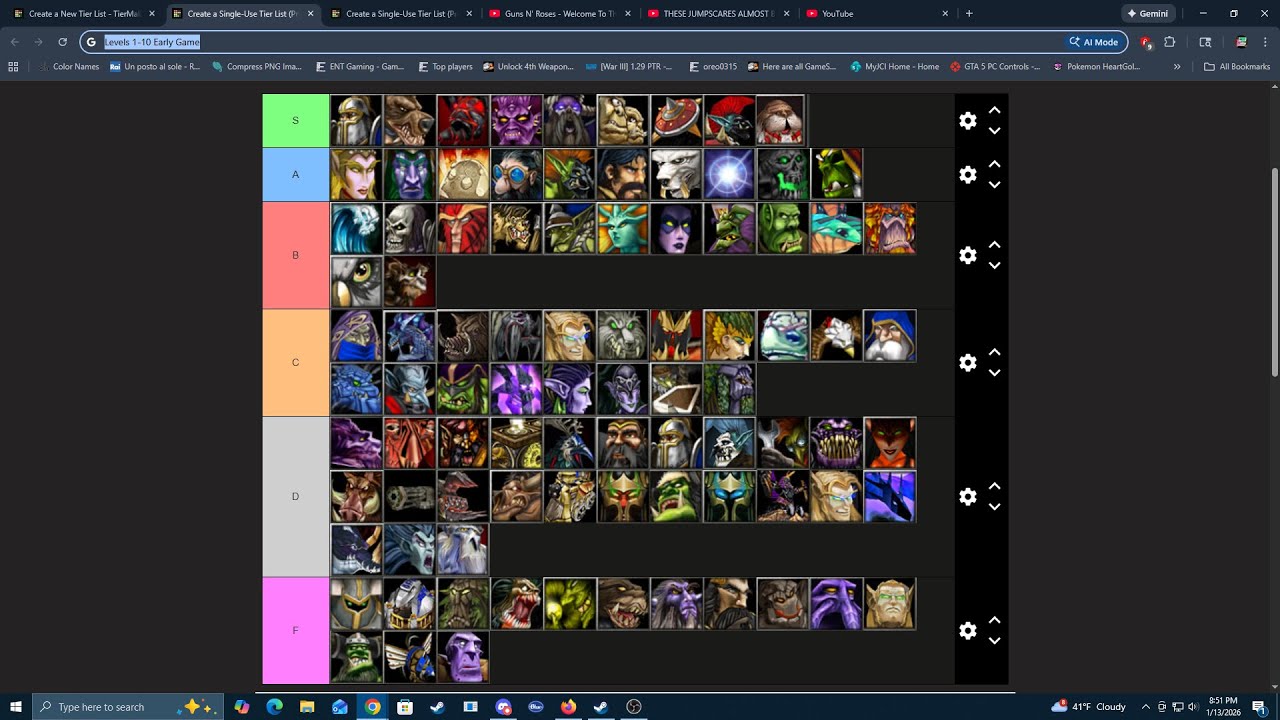Open Firefox from taskbar
Image resolution: width=1280 pixels, height=720 pixels.
pyautogui.click(x=568, y=707)
